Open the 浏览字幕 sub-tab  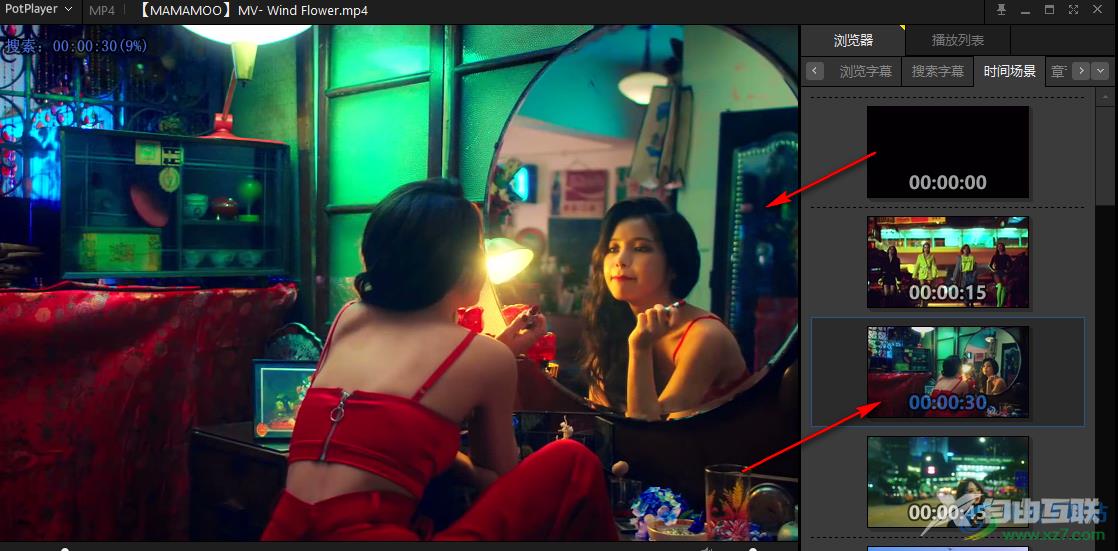(865, 71)
